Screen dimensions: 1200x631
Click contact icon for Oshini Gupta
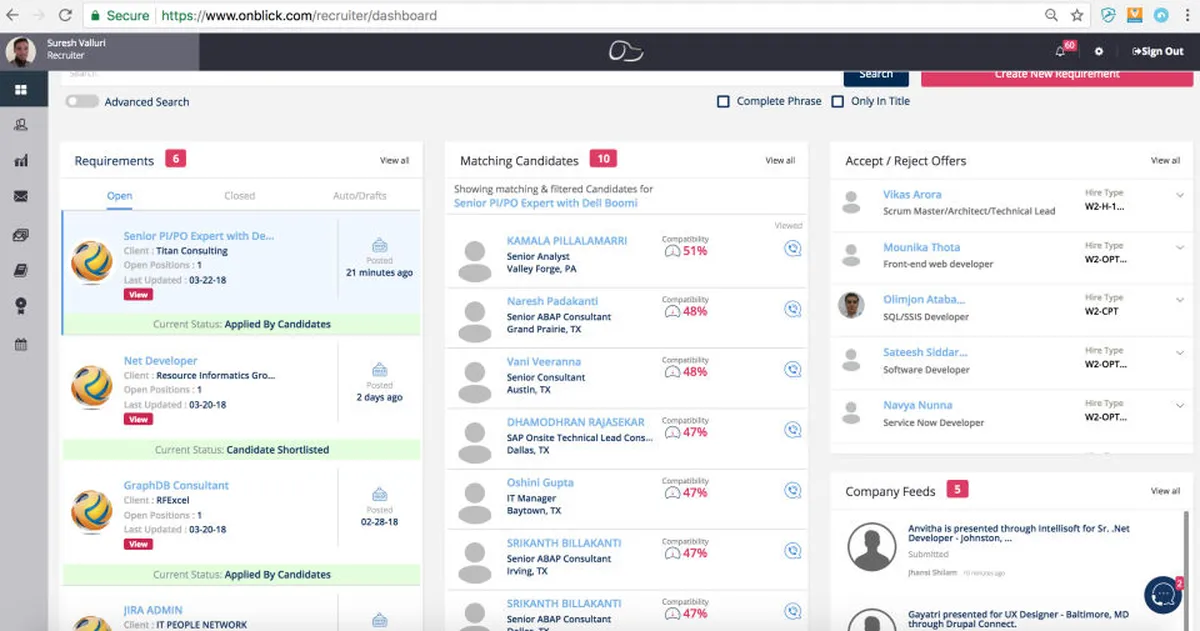tap(793, 491)
